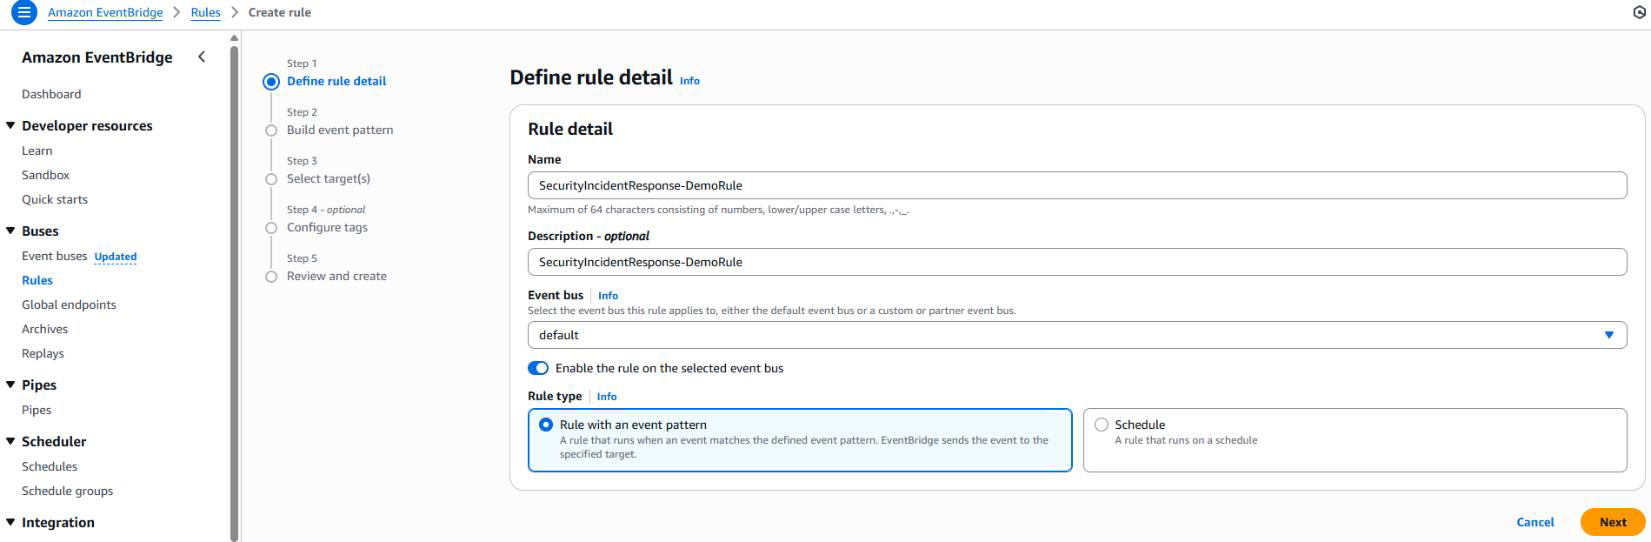
Task: Toggle Enable the rule on selected event bus
Action: click(538, 368)
